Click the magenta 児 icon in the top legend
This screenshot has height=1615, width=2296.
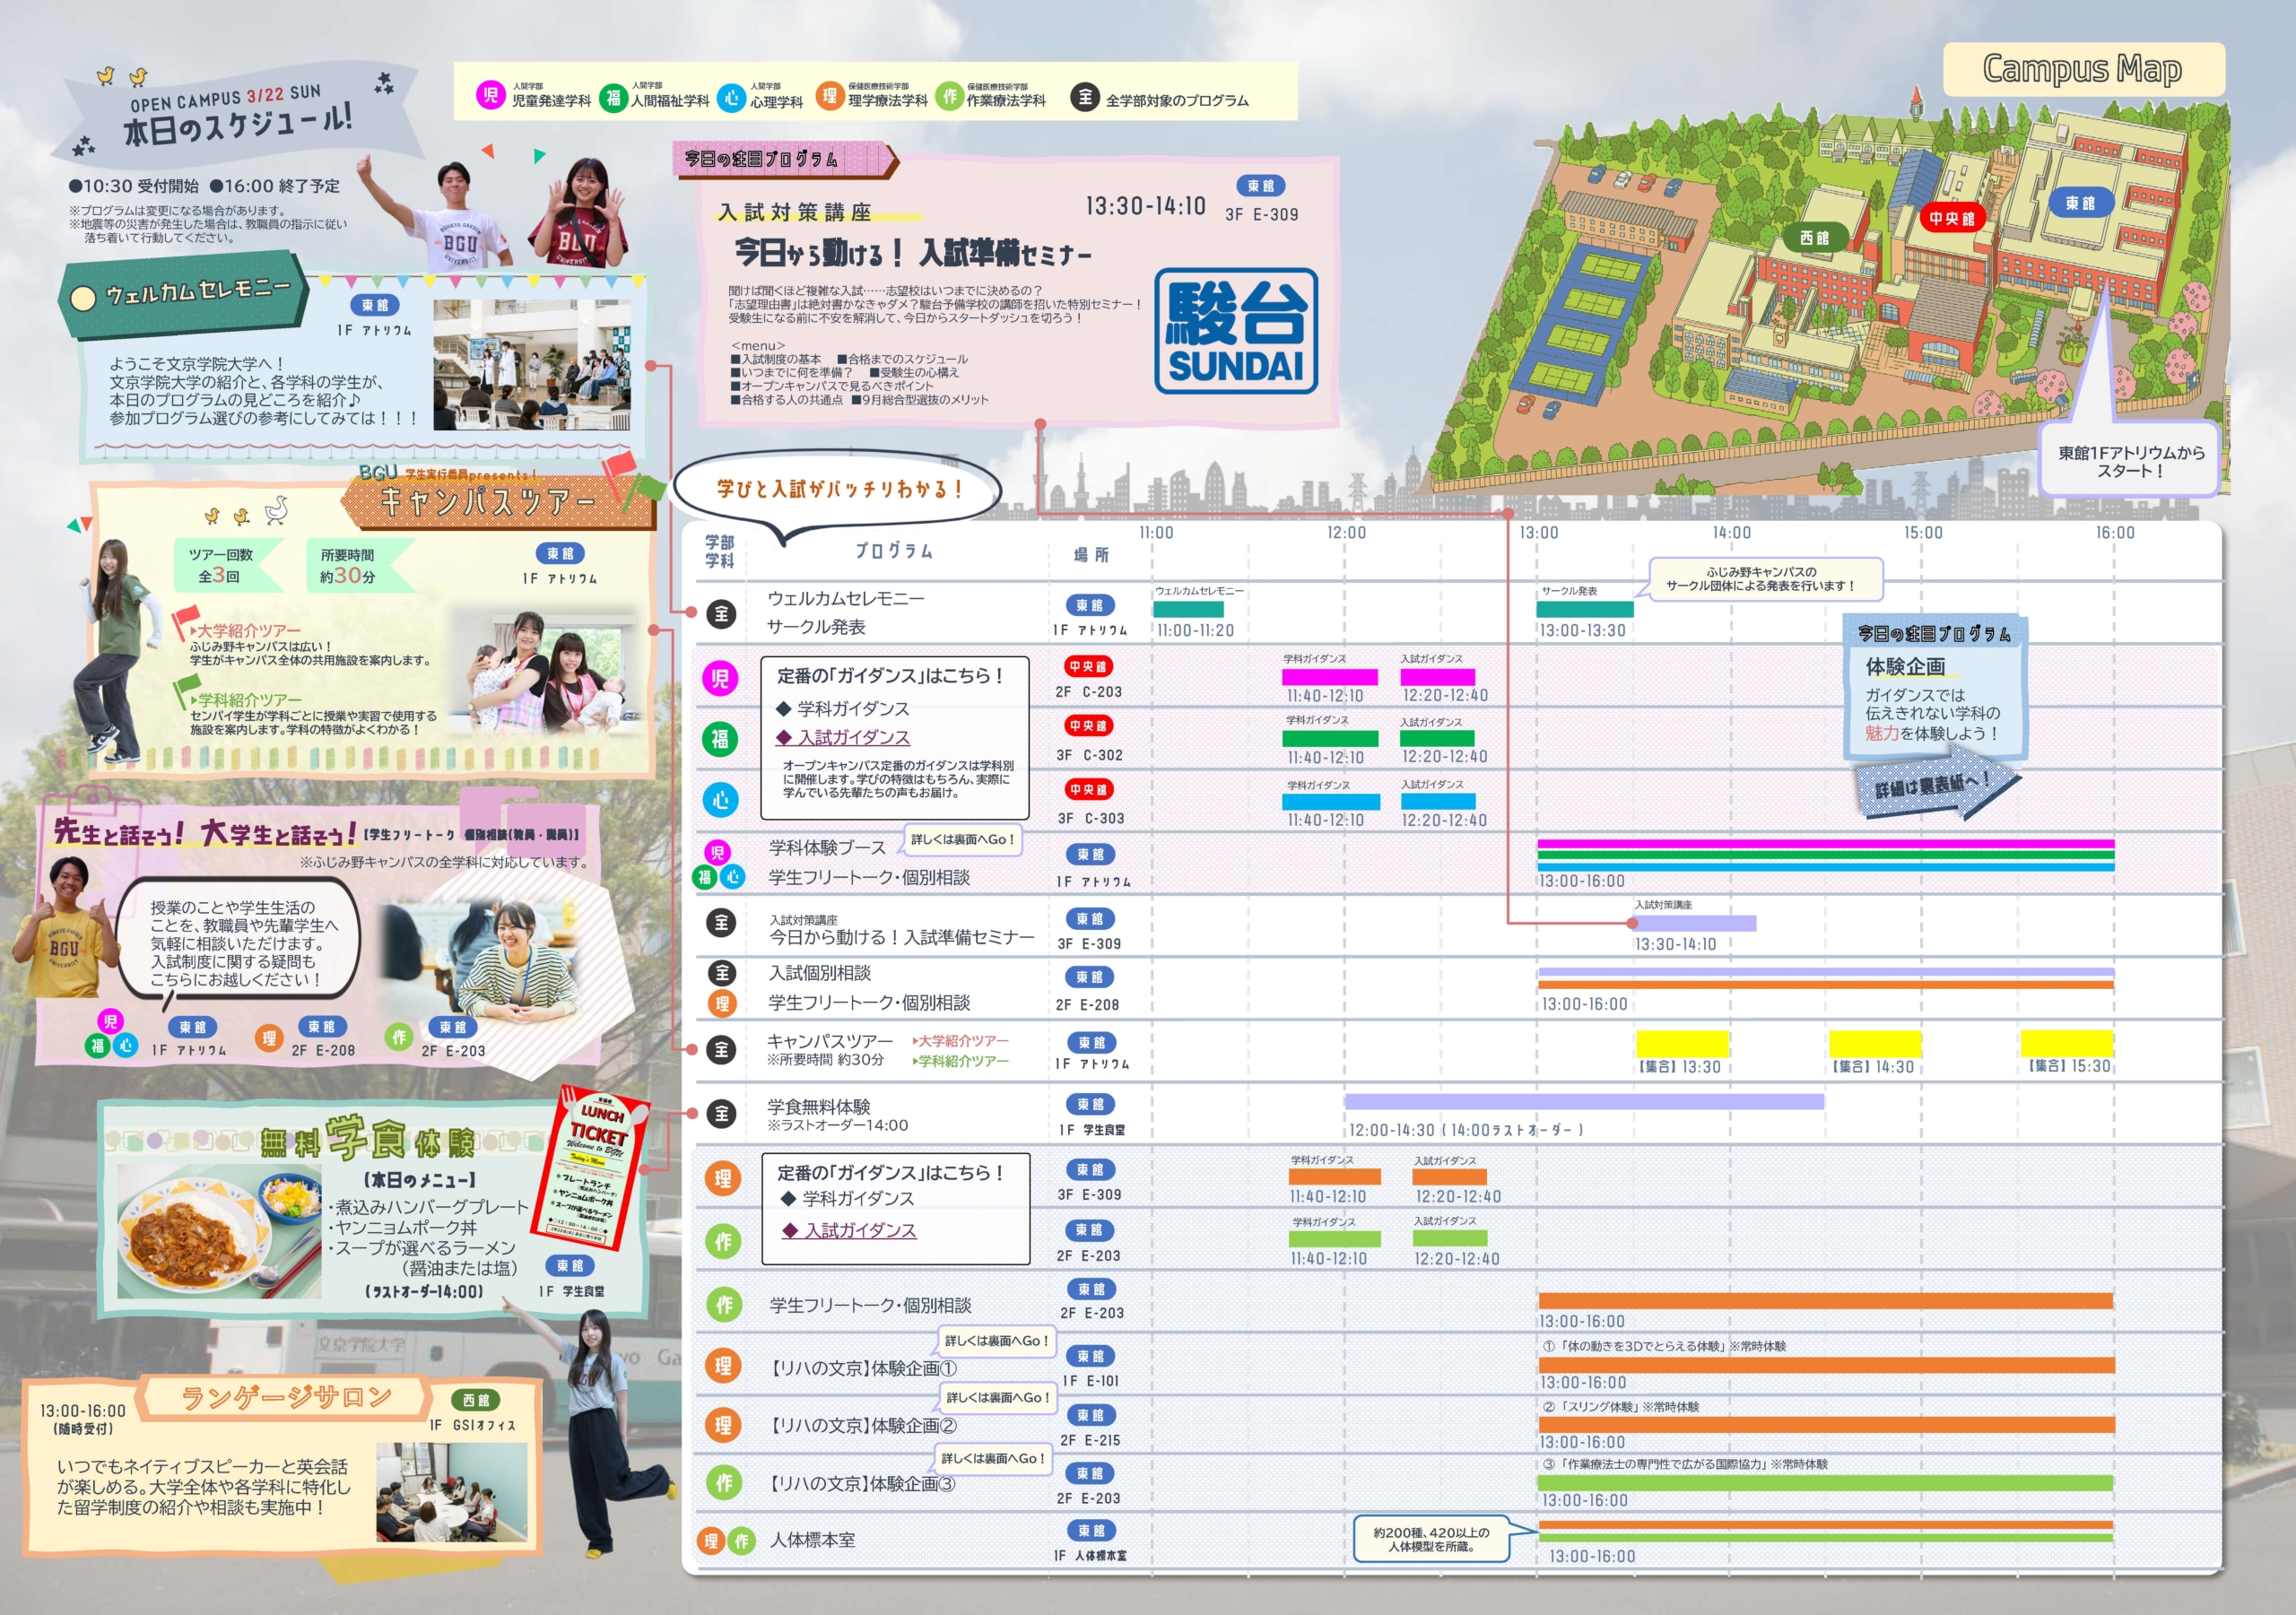[x=489, y=96]
